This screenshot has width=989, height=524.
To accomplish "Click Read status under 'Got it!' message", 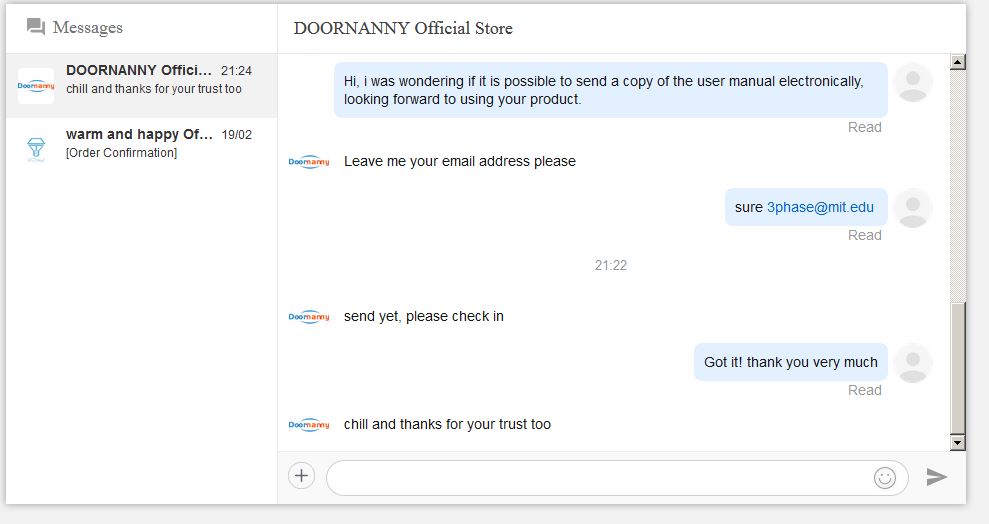I will tap(864, 390).
